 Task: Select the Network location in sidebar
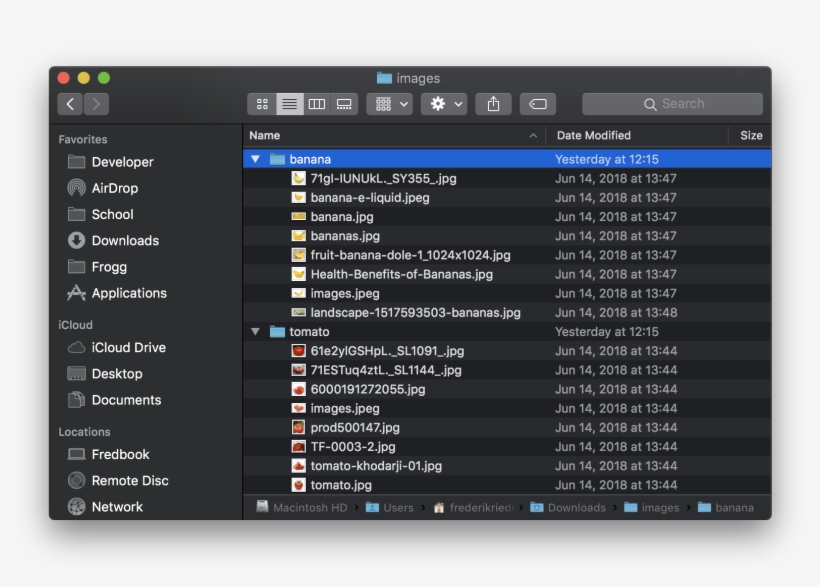coord(119,507)
